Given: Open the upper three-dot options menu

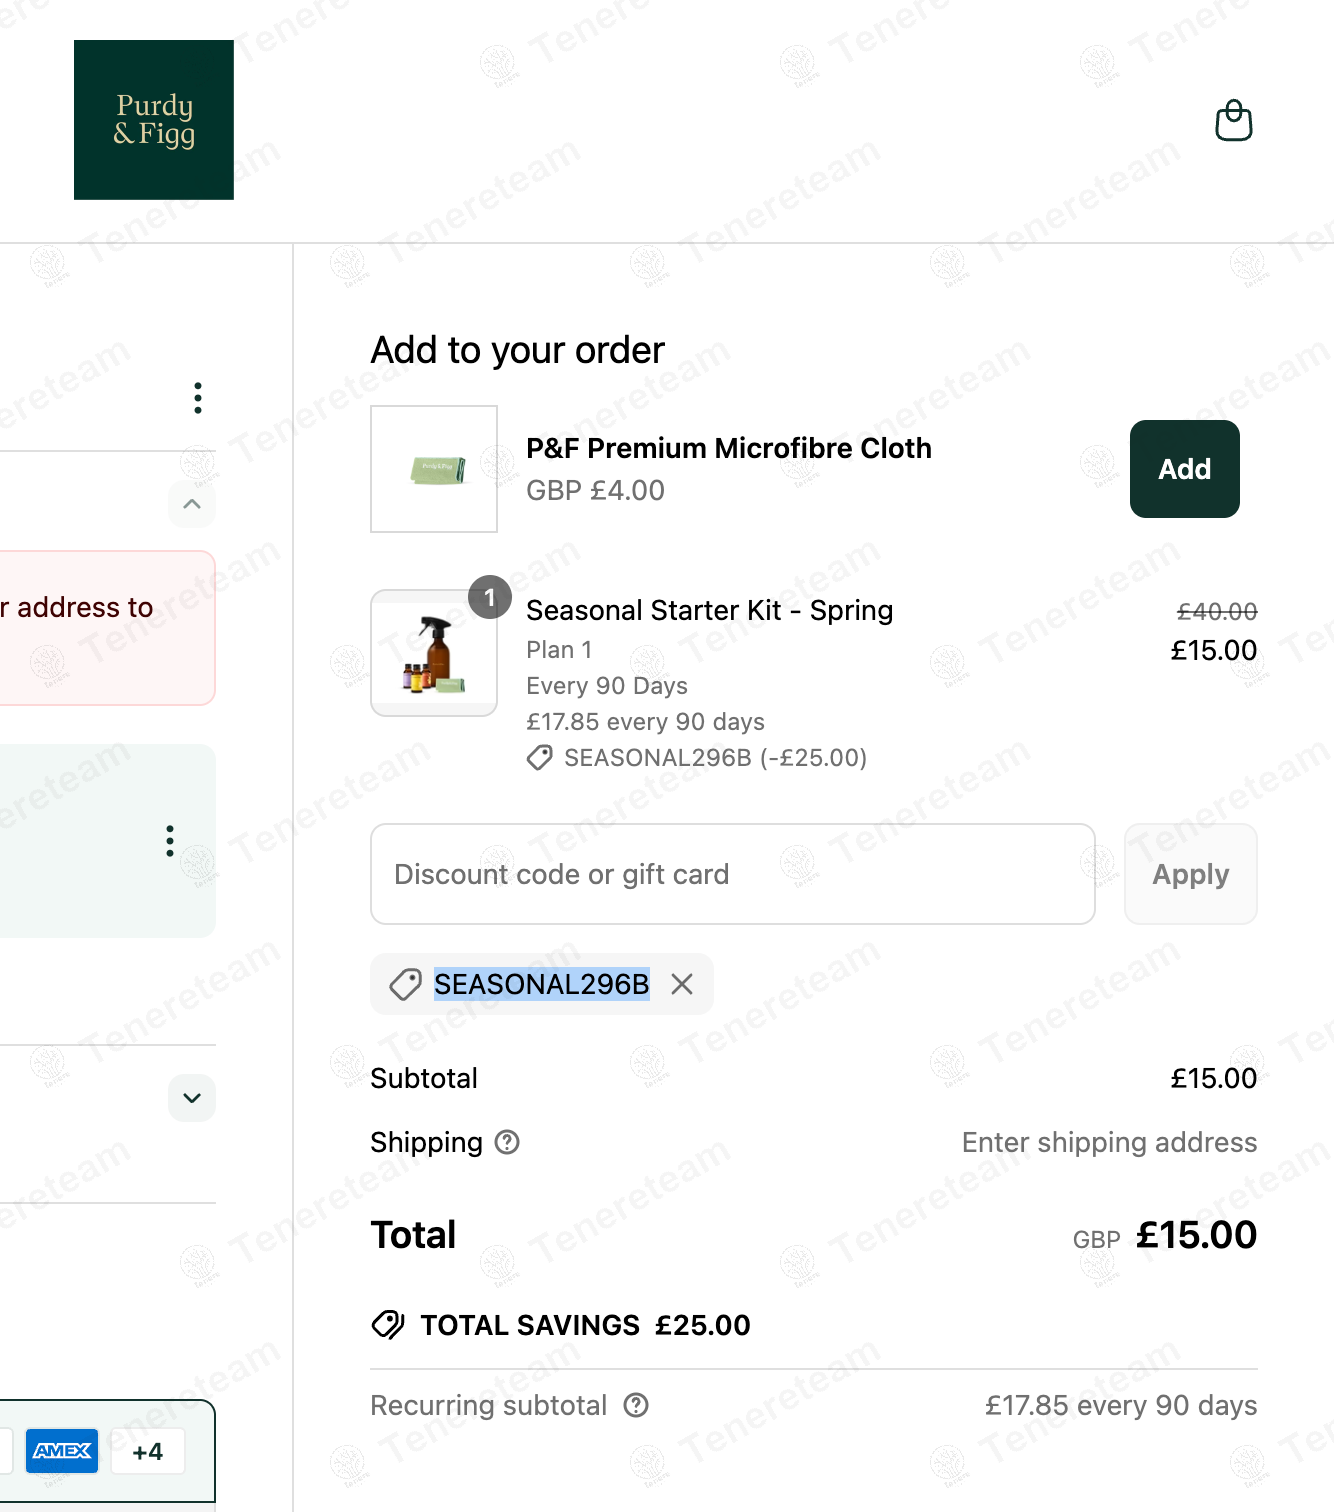Looking at the screenshot, I should click(x=198, y=398).
